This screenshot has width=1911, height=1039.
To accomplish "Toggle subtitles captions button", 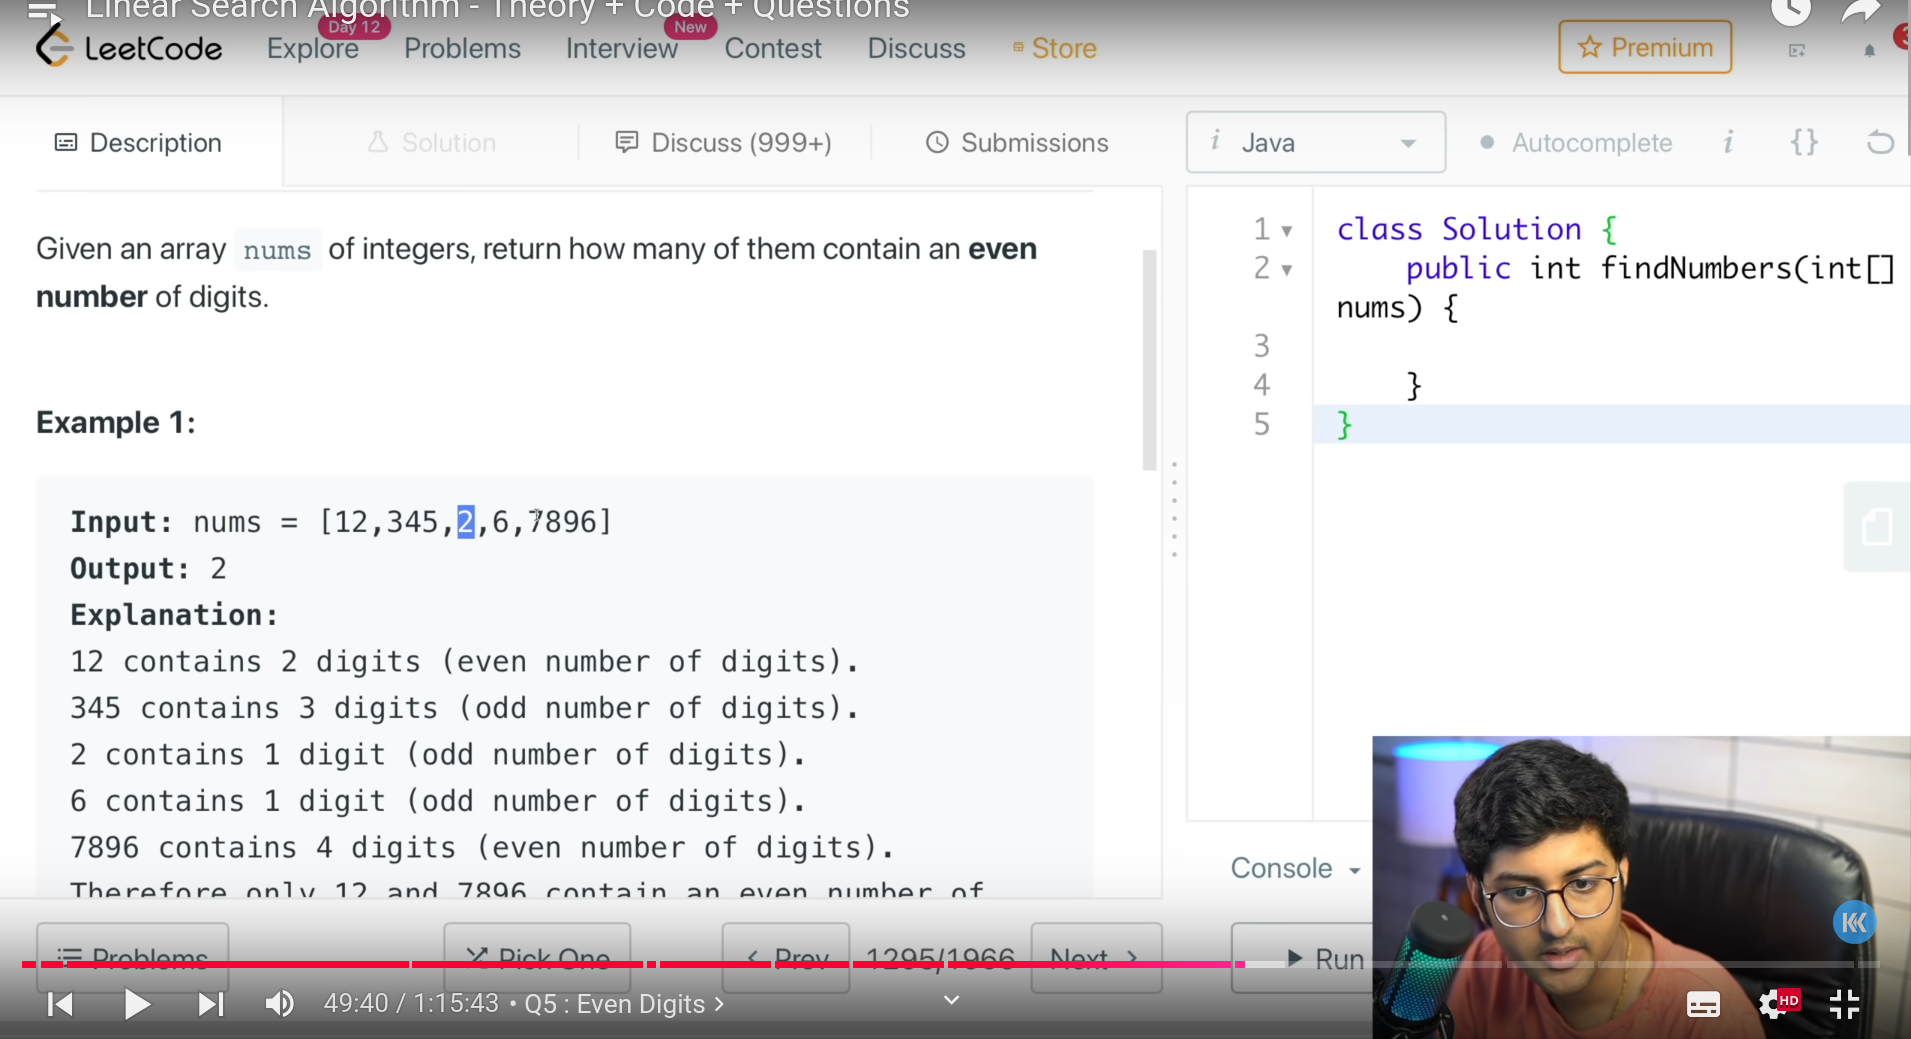I will tap(1703, 1004).
